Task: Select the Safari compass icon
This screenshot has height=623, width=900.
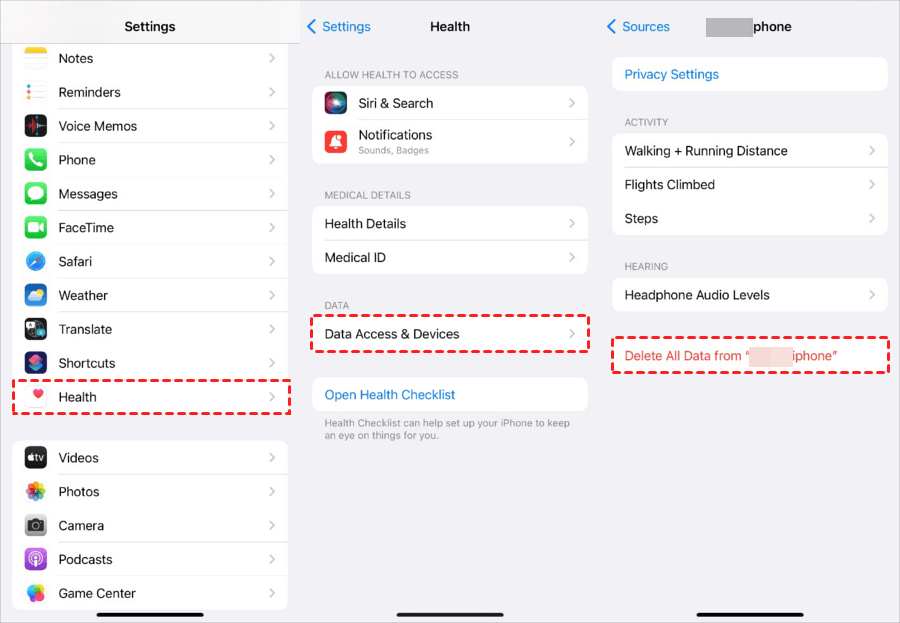Action: tap(36, 261)
